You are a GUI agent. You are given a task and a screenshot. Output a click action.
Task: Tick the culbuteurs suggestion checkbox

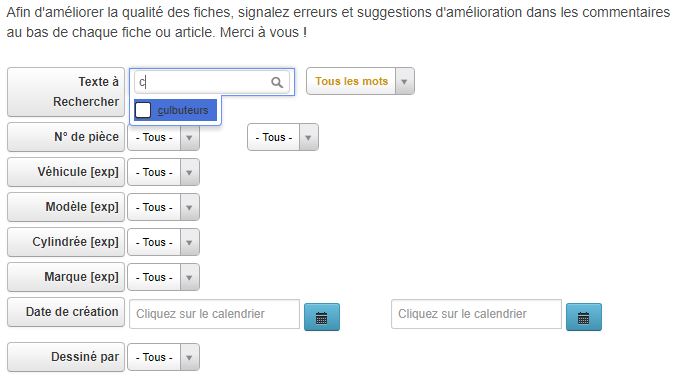point(143,110)
